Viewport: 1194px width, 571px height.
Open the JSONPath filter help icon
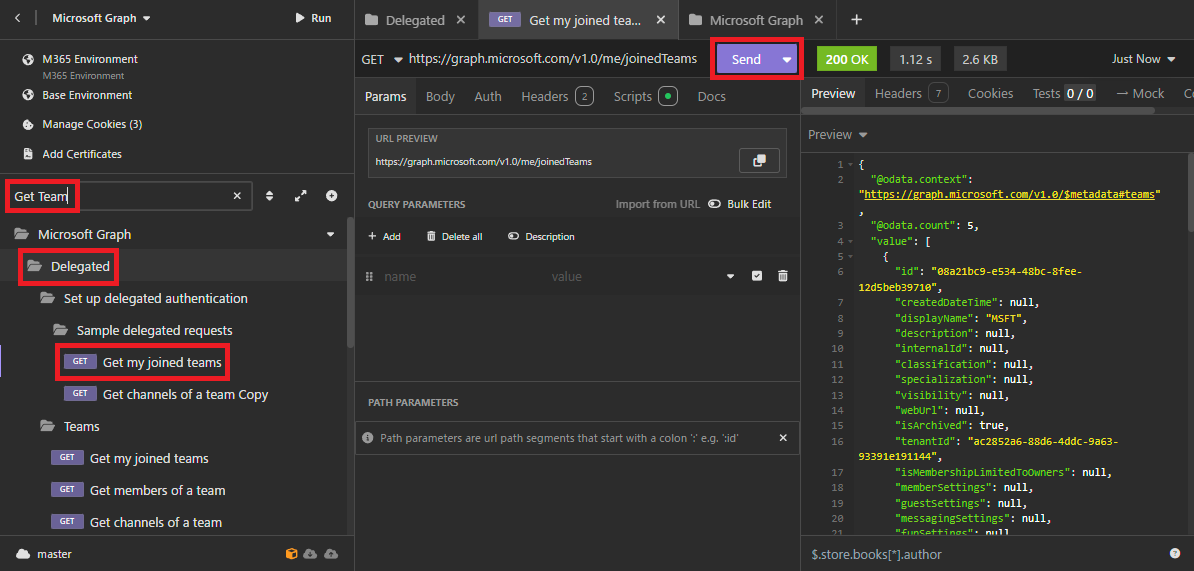[1174, 553]
